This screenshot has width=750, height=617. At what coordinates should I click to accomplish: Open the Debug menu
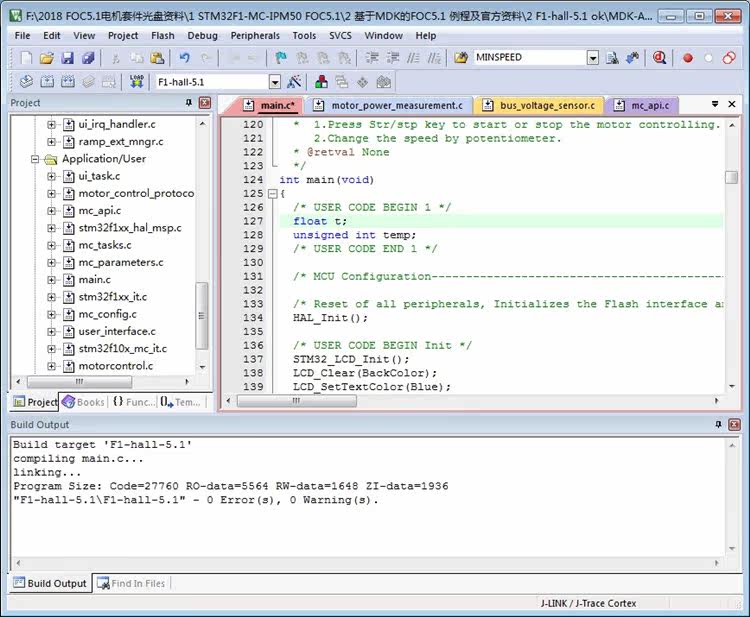click(202, 35)
